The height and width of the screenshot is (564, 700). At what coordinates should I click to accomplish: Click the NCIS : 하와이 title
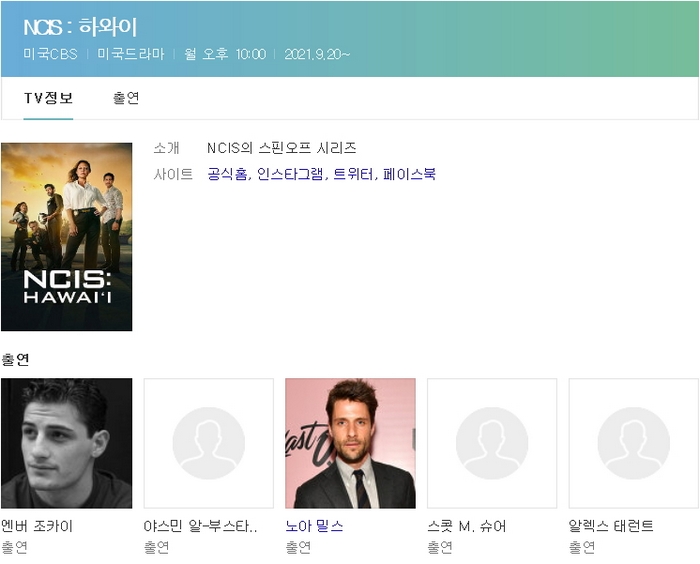[x=80, y=27]
